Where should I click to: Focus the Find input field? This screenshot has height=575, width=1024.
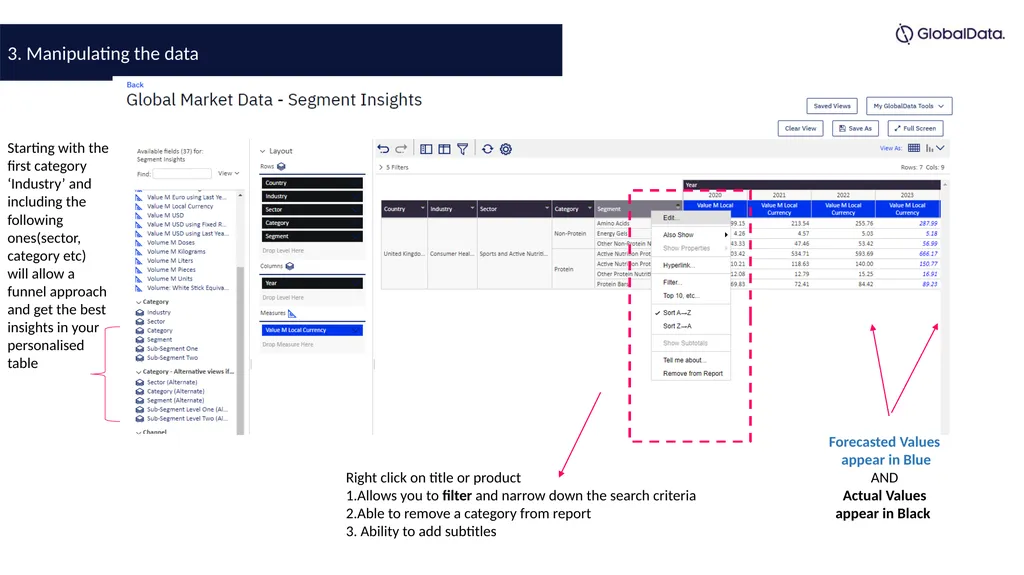[x=182, y=174]
